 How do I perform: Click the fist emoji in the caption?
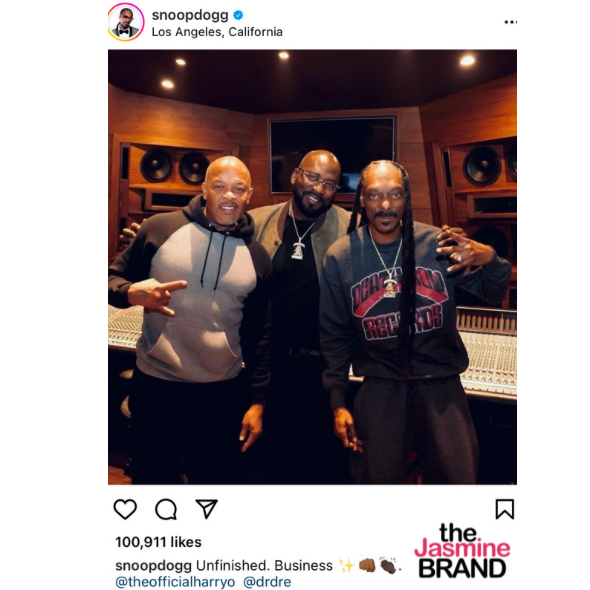tap(367, 565)
